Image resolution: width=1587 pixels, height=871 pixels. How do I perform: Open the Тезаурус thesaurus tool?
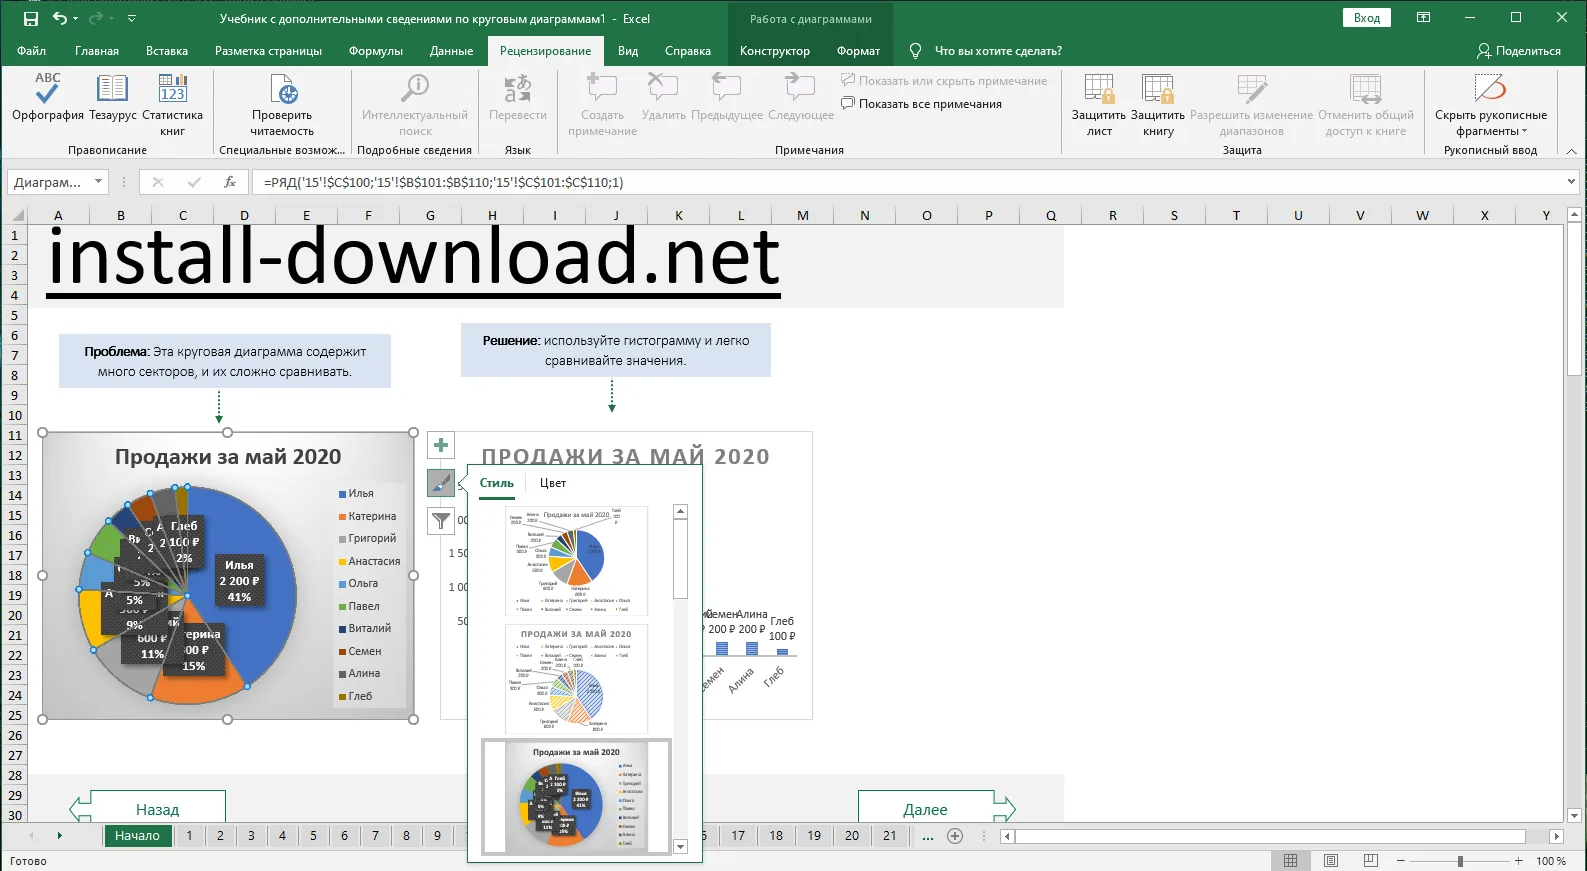coord(112,90)
